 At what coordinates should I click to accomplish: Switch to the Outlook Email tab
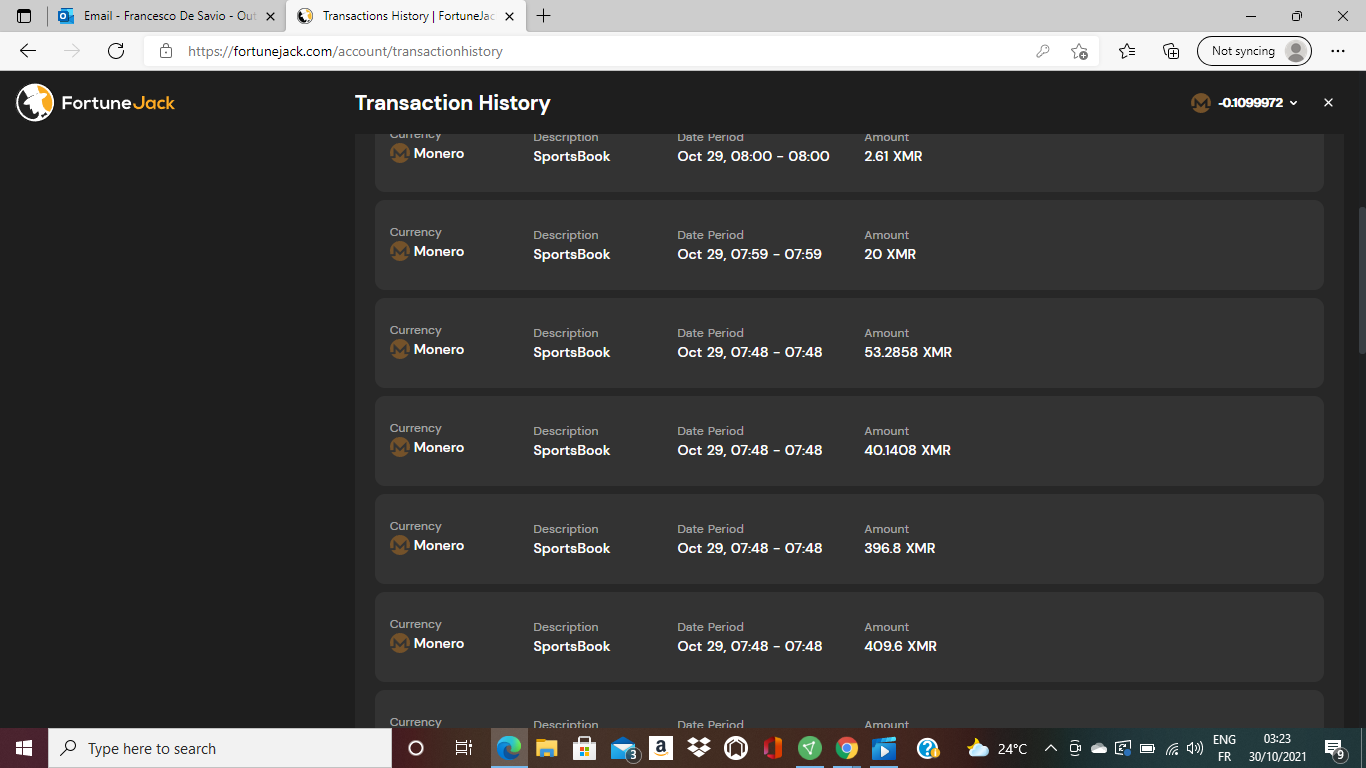(167, 16)
